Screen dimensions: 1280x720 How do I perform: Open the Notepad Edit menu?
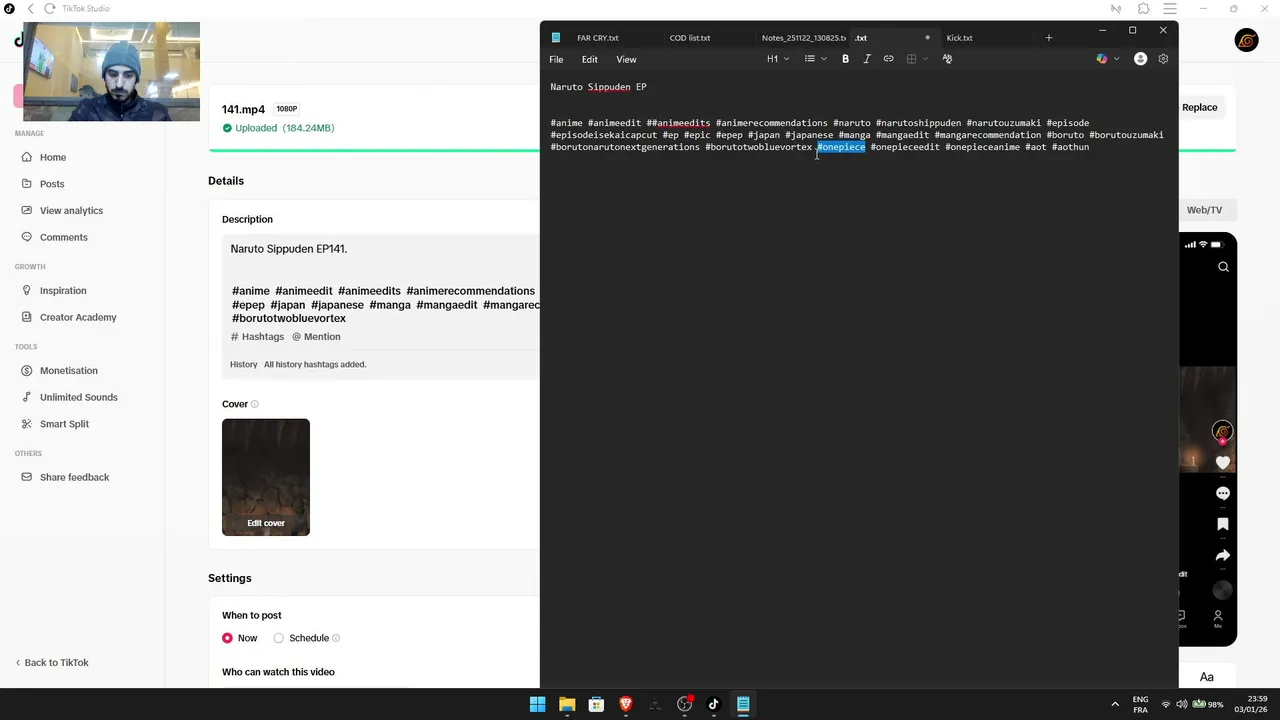point(590,59)
